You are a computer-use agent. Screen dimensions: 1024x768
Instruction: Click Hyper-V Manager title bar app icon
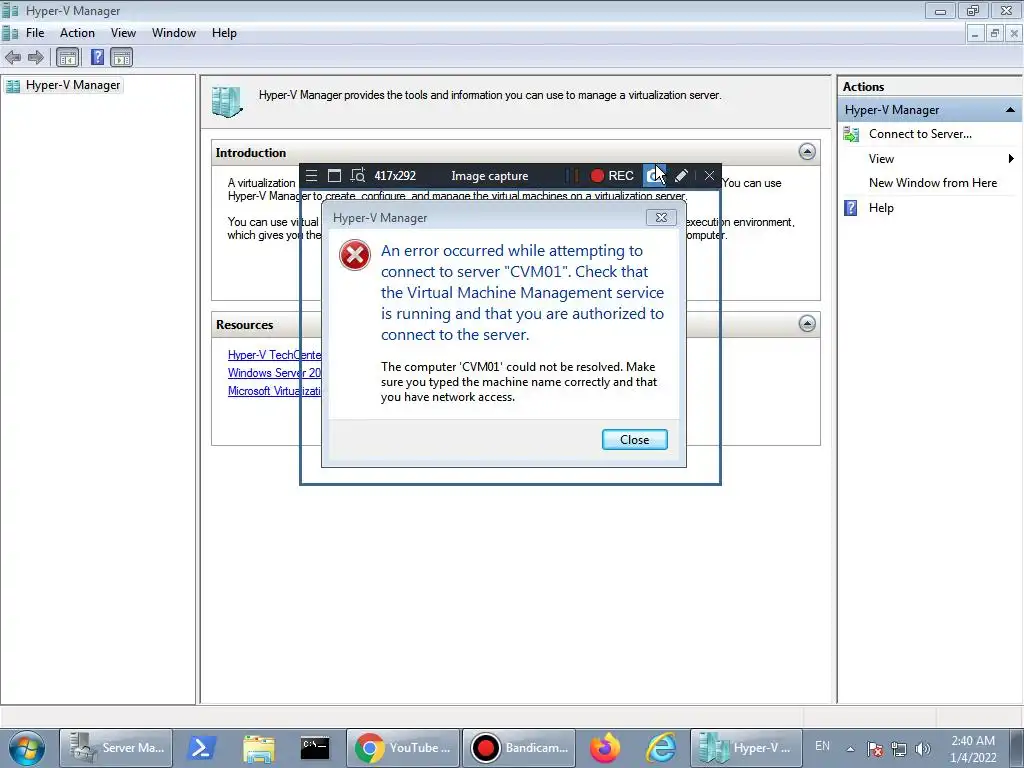(x=10, y=10)
